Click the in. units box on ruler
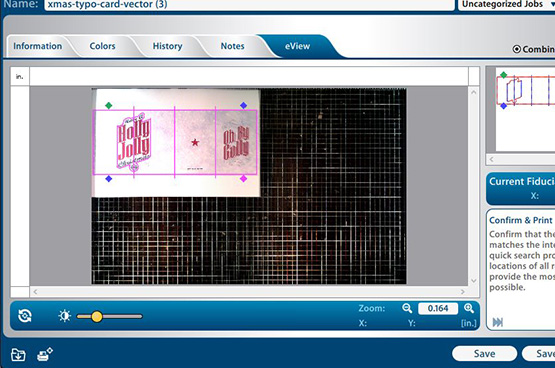This screenshot has height=368, width=555. click(x=20, y=76)
